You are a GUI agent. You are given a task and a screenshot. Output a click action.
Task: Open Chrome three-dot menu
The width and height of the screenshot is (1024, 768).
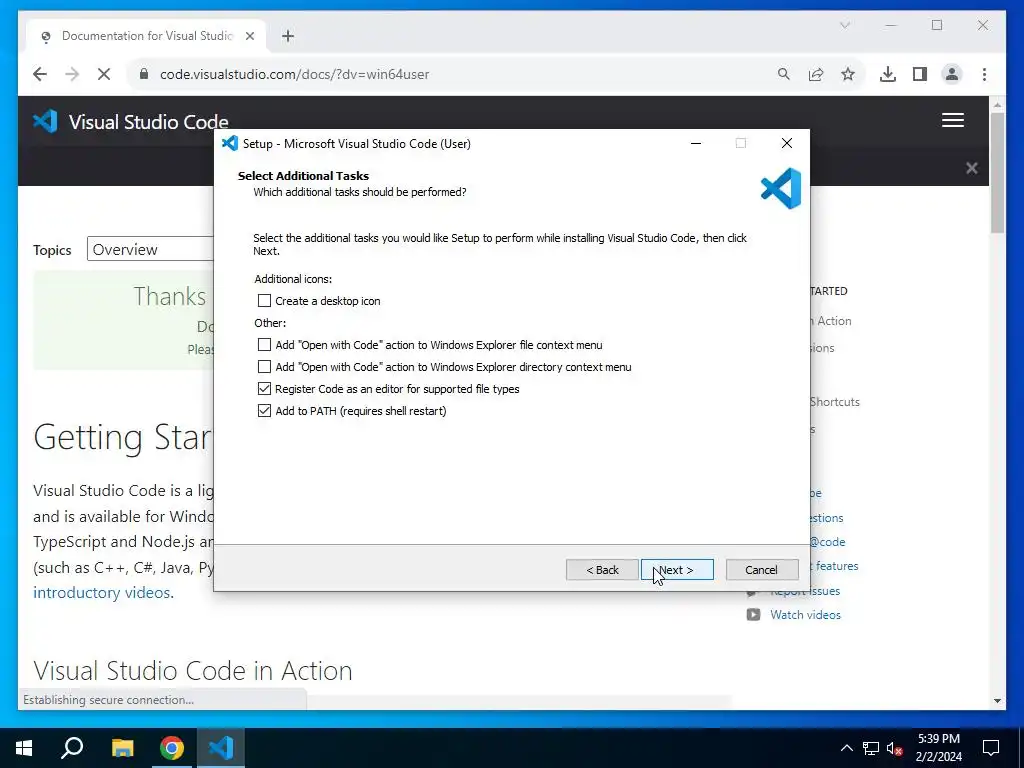click(984, 74)
